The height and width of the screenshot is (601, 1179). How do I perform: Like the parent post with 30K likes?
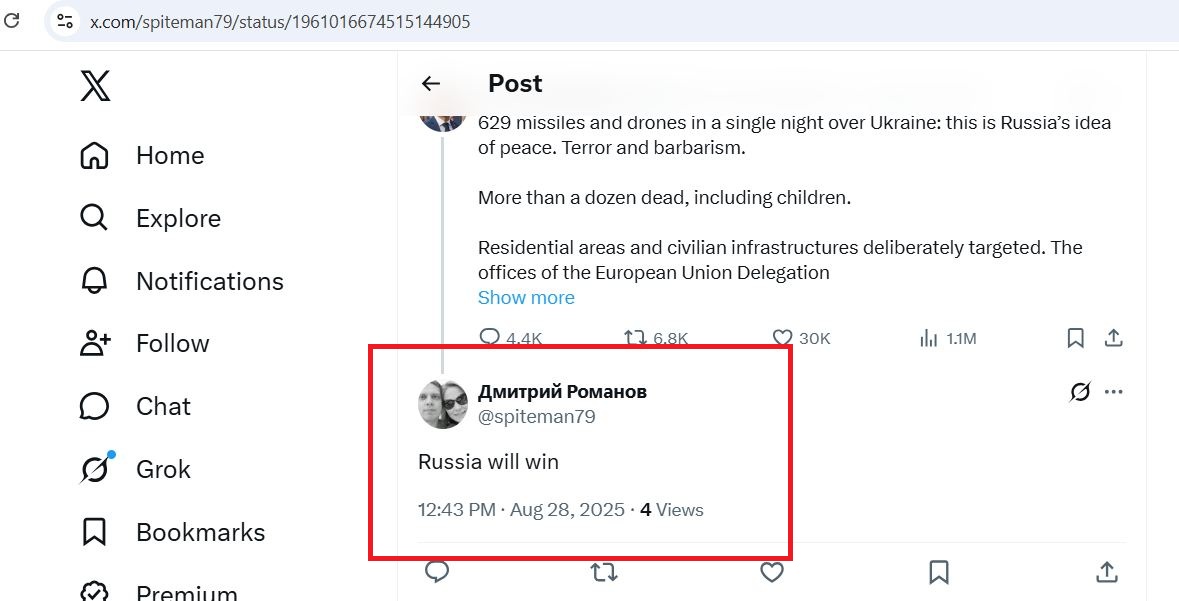802,338
